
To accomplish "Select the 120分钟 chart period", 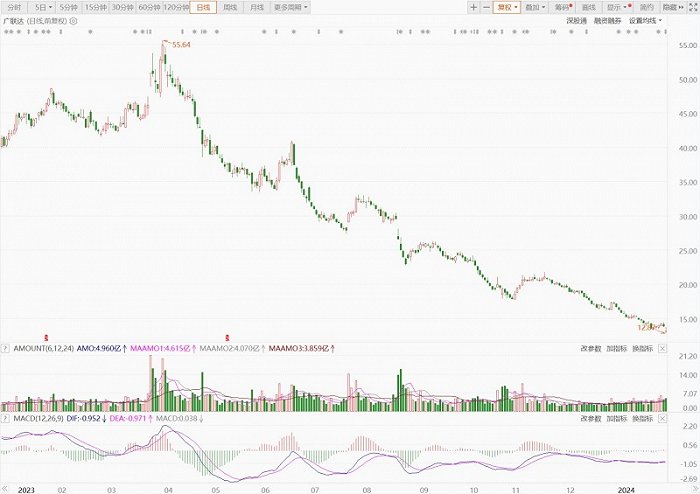I will (x=176, y=7).
